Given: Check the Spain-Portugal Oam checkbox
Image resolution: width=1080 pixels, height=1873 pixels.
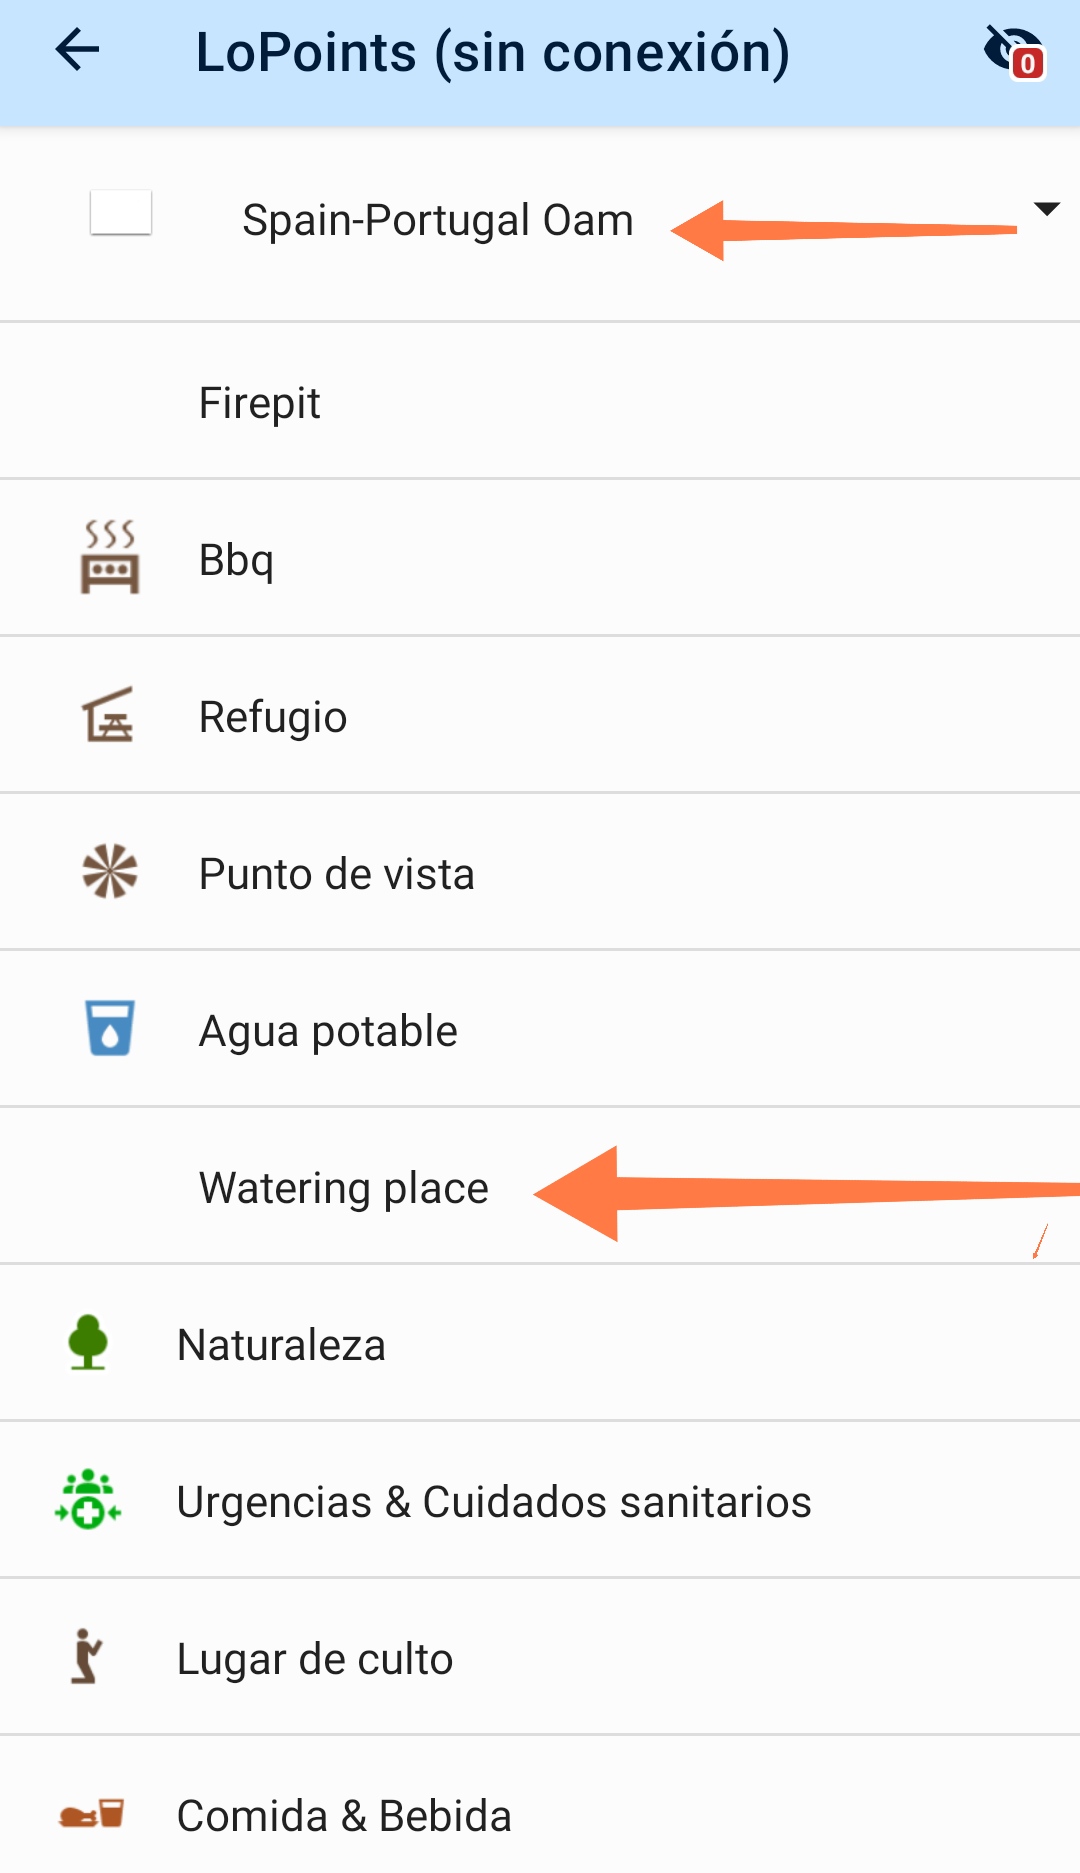Looking at the screenshot, I should [x=121, y=213].
